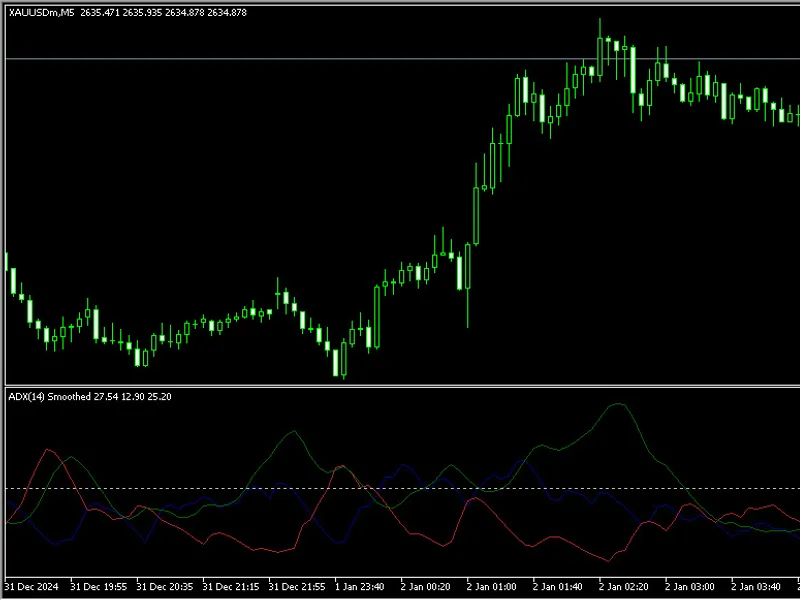Click the dashed ADX threshold level line
The image size is (800, 600).
403,489
